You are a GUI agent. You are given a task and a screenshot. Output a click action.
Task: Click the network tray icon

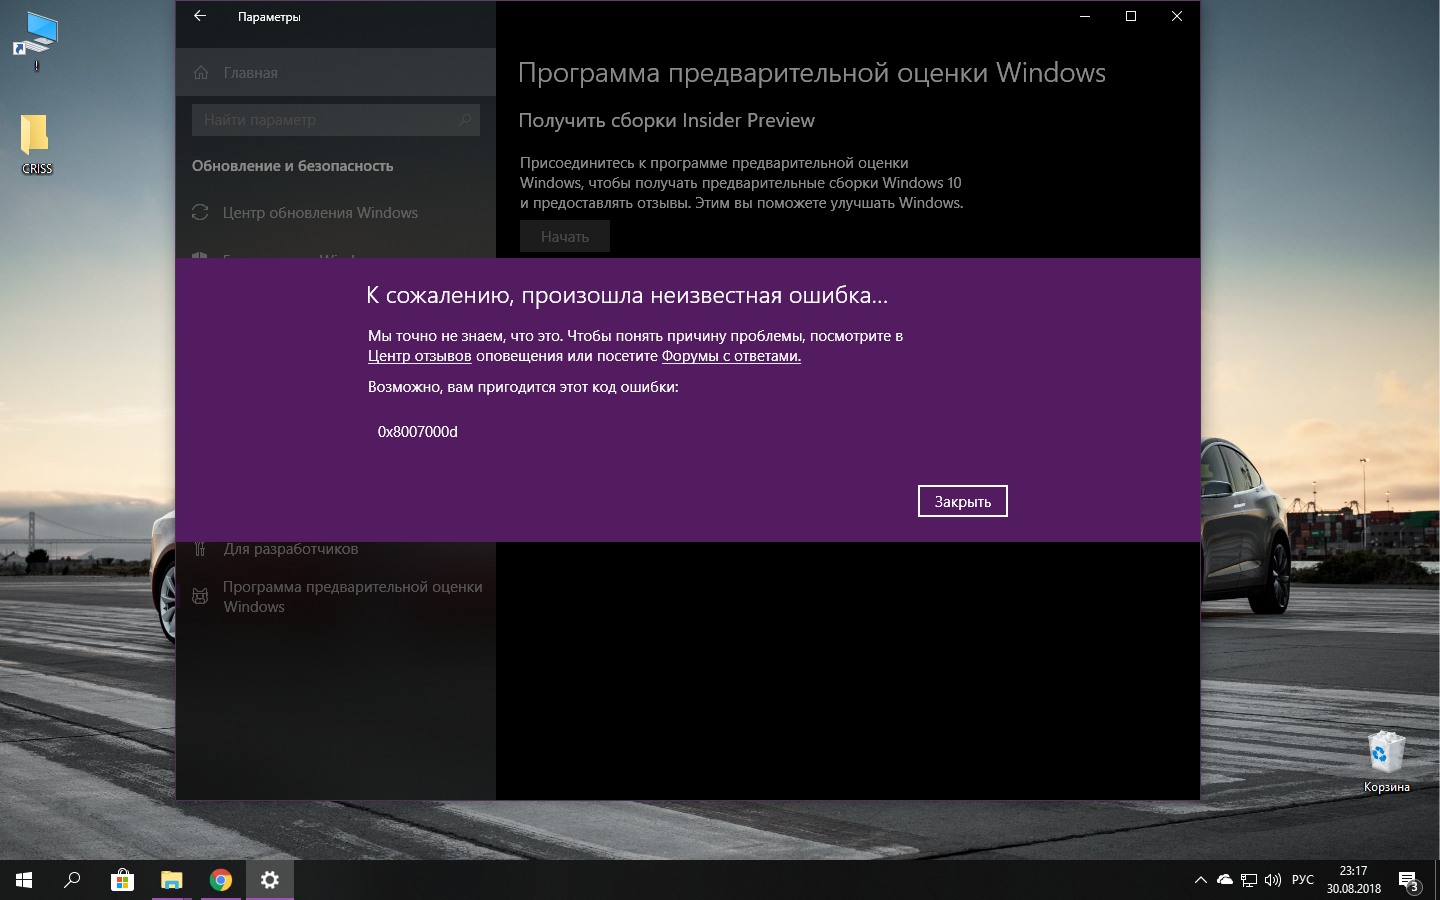coord(1249,880)
